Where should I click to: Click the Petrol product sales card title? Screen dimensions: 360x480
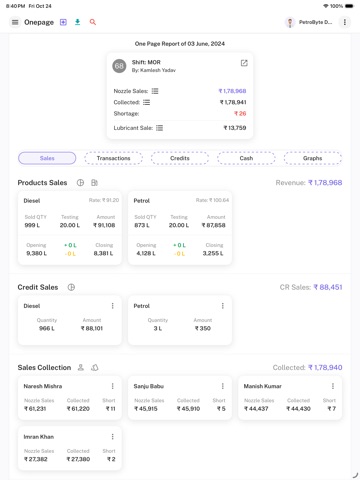pyautogui.click(x=142, y=201)
